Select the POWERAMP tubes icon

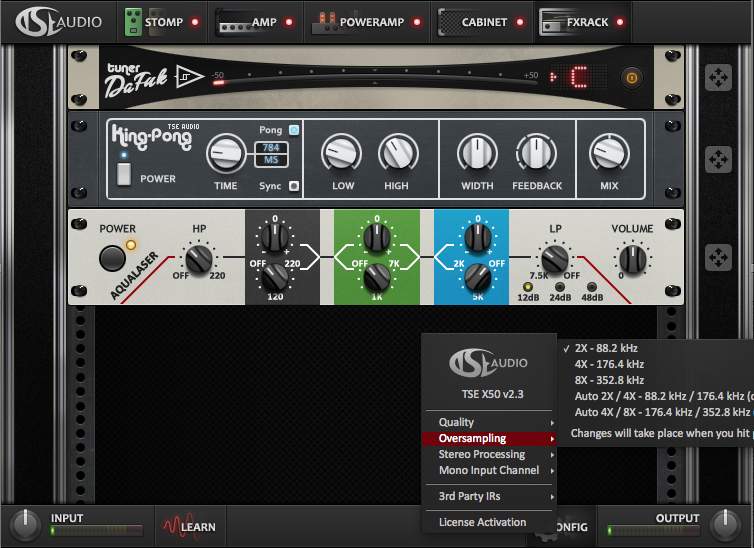(x=323, y=21)
